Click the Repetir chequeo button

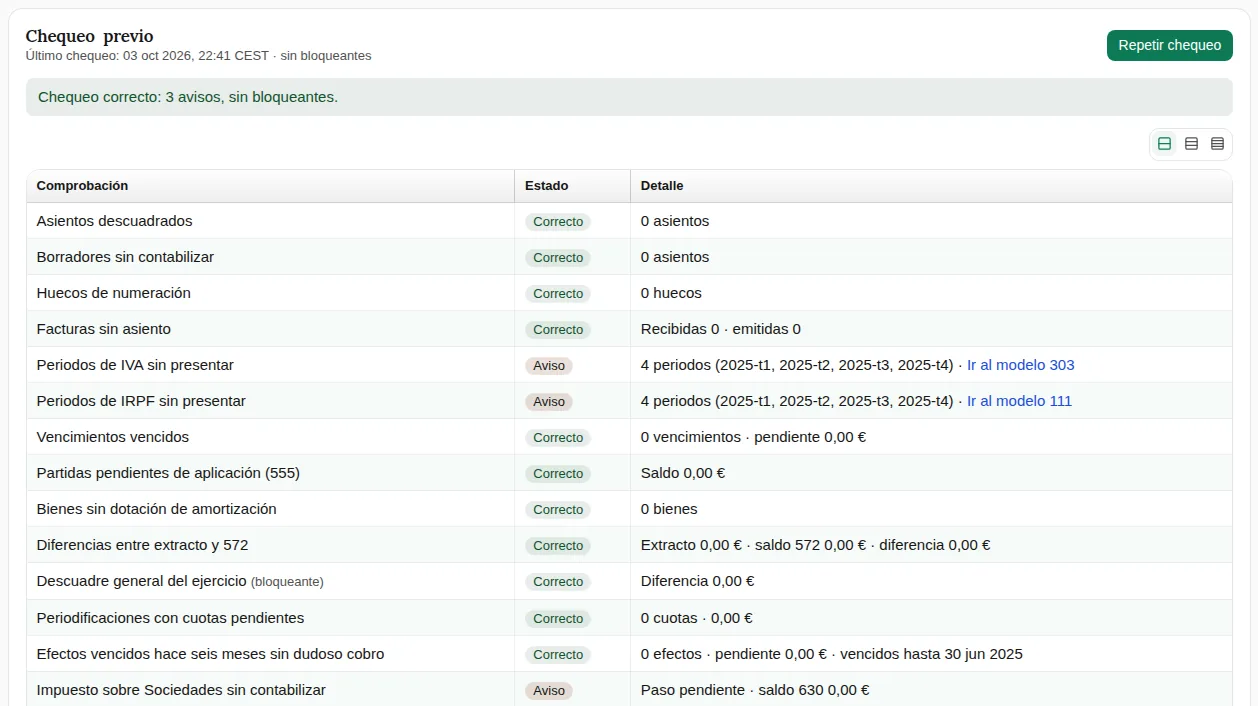click(1170, 45)
